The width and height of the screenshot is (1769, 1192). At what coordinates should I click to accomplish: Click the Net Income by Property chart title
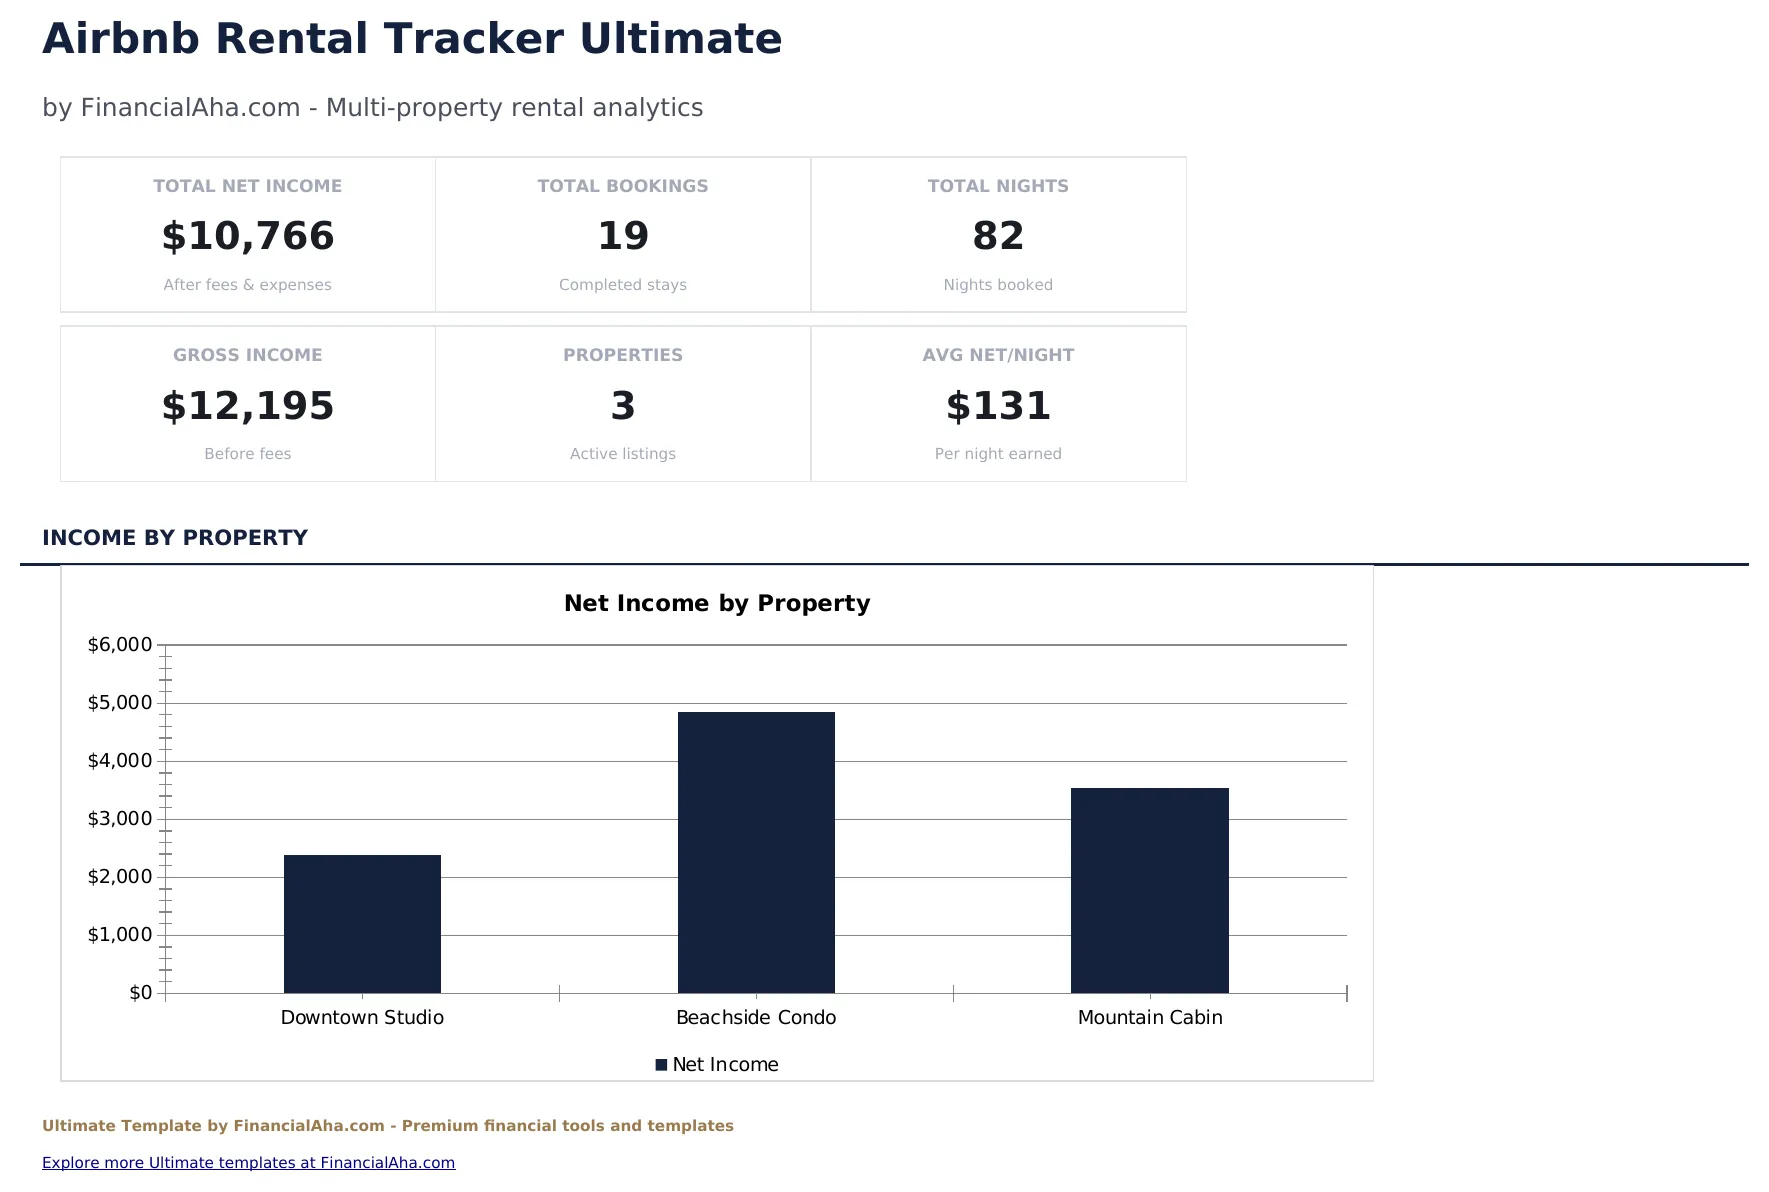[x=717, y=602]
